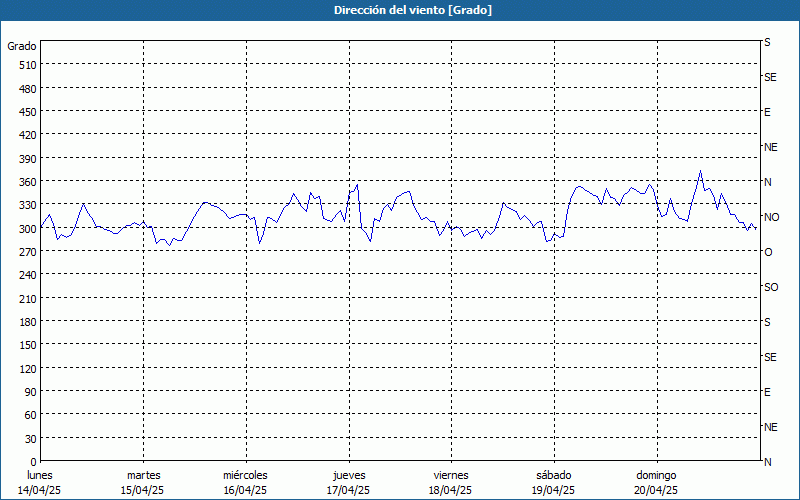
Task: Click the day label lunes
Action: pos(40,476)
